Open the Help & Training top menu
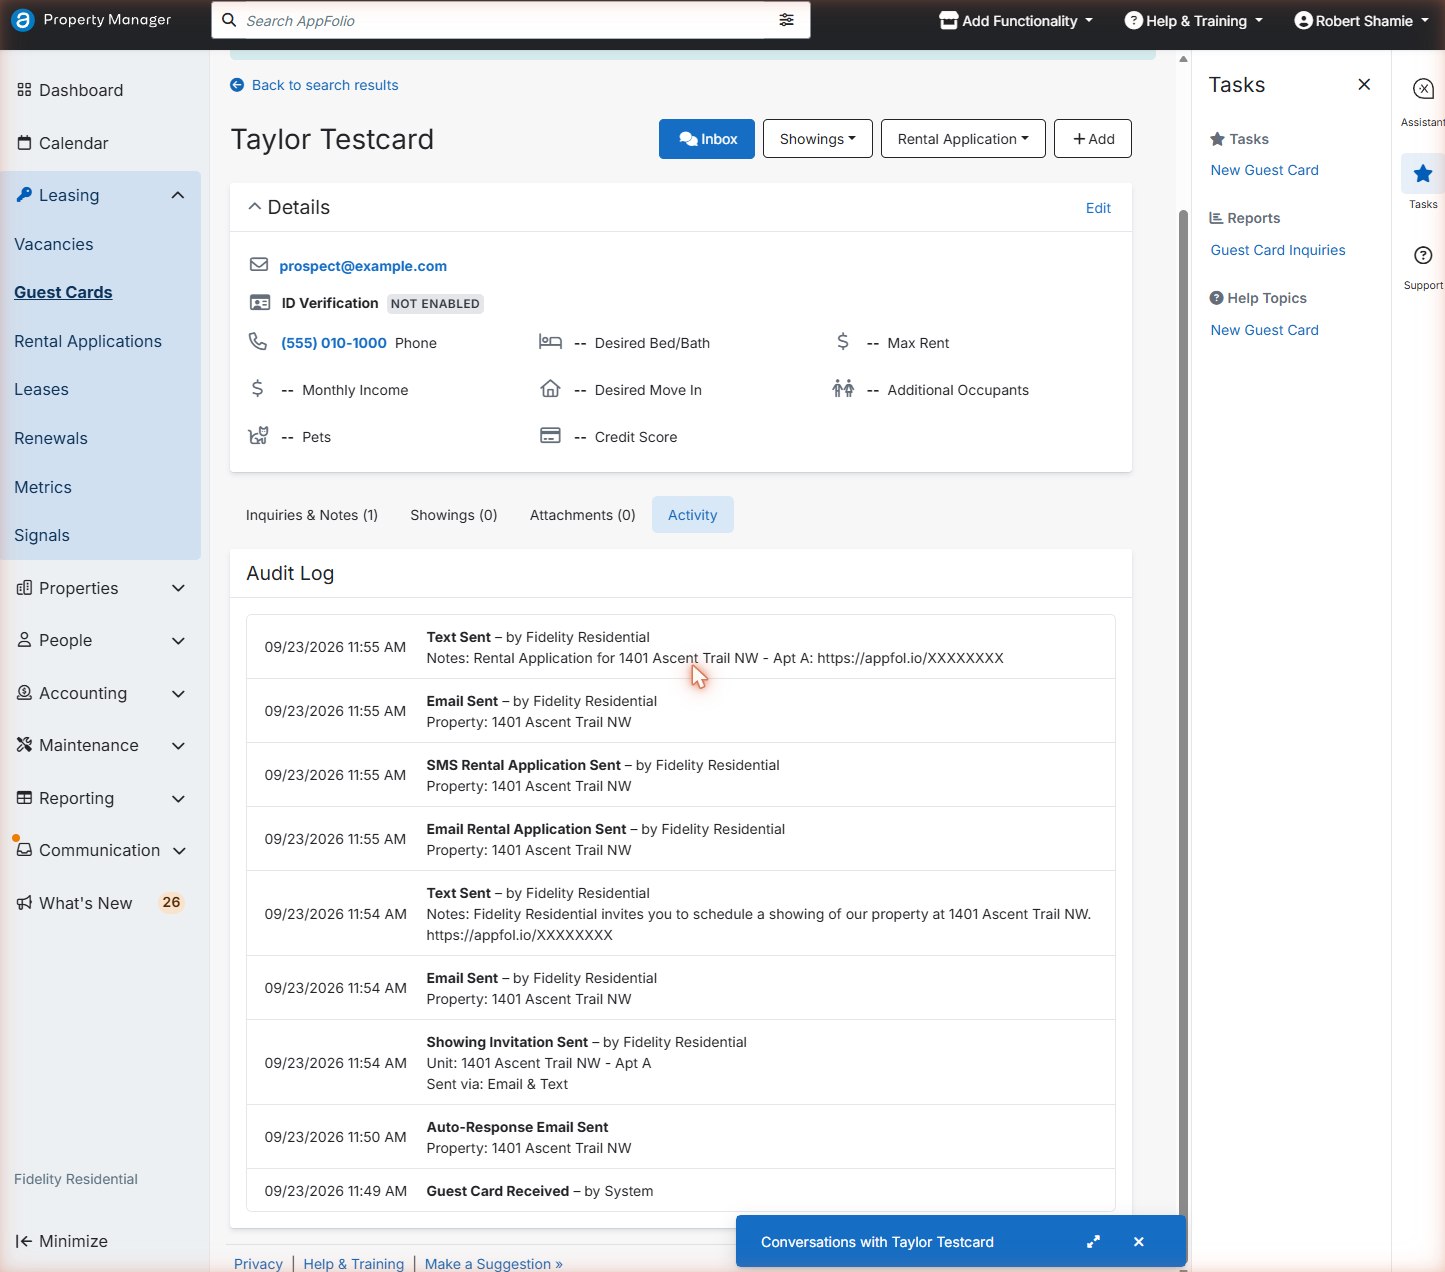Screen dimensions: 1445x1272 pyautogui.click(x=1194, y=20)
